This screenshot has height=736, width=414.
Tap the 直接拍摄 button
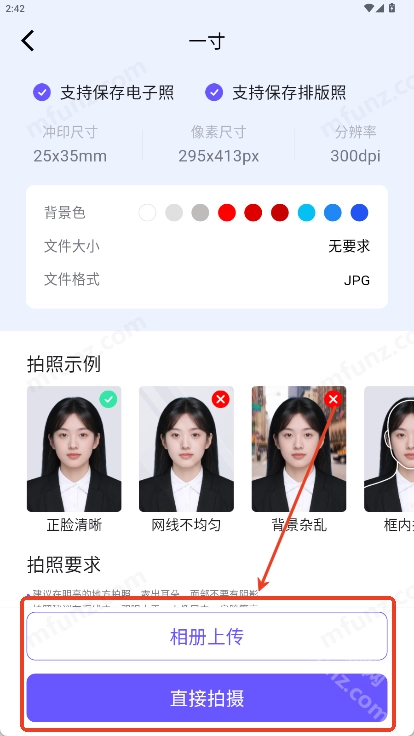pyautogui.click(x=207, y=698)
